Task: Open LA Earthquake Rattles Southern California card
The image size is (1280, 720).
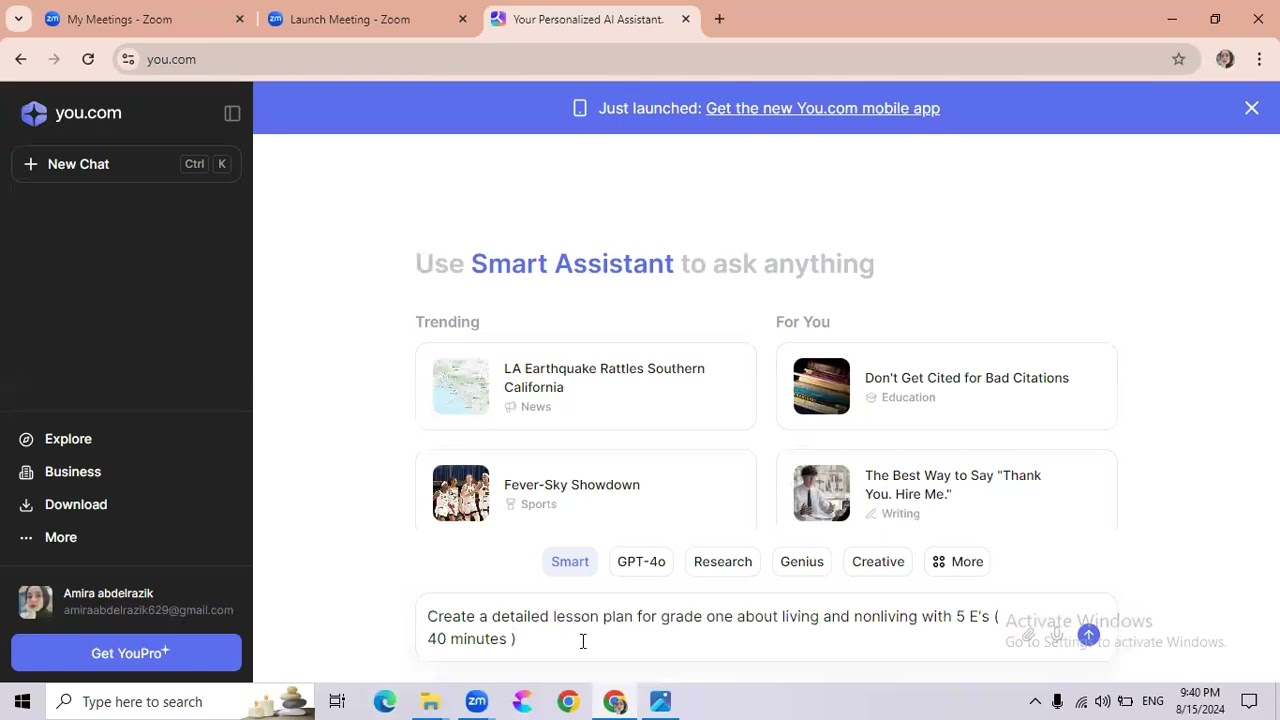Action: (x=586, y=386)
